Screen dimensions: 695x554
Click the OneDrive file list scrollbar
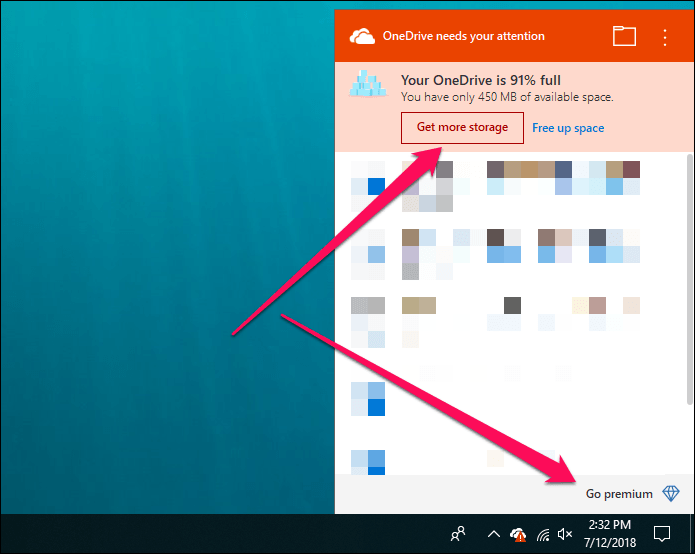689,279
